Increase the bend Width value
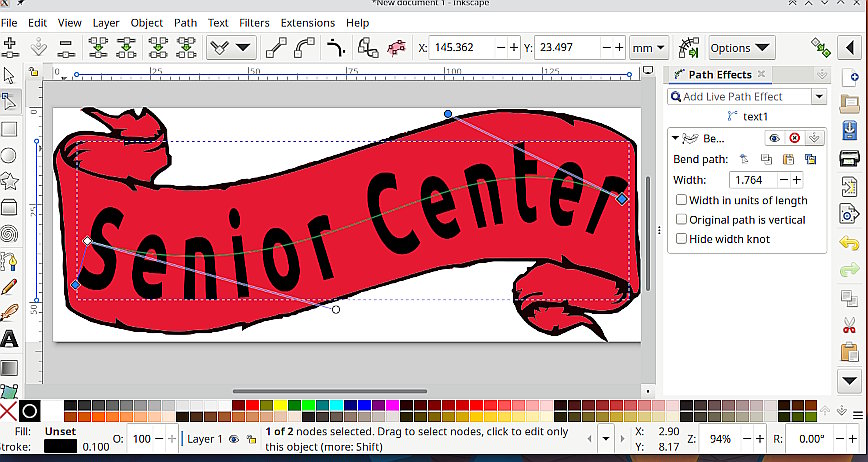The width and height of the screenshot is (868, 462). 797,180
